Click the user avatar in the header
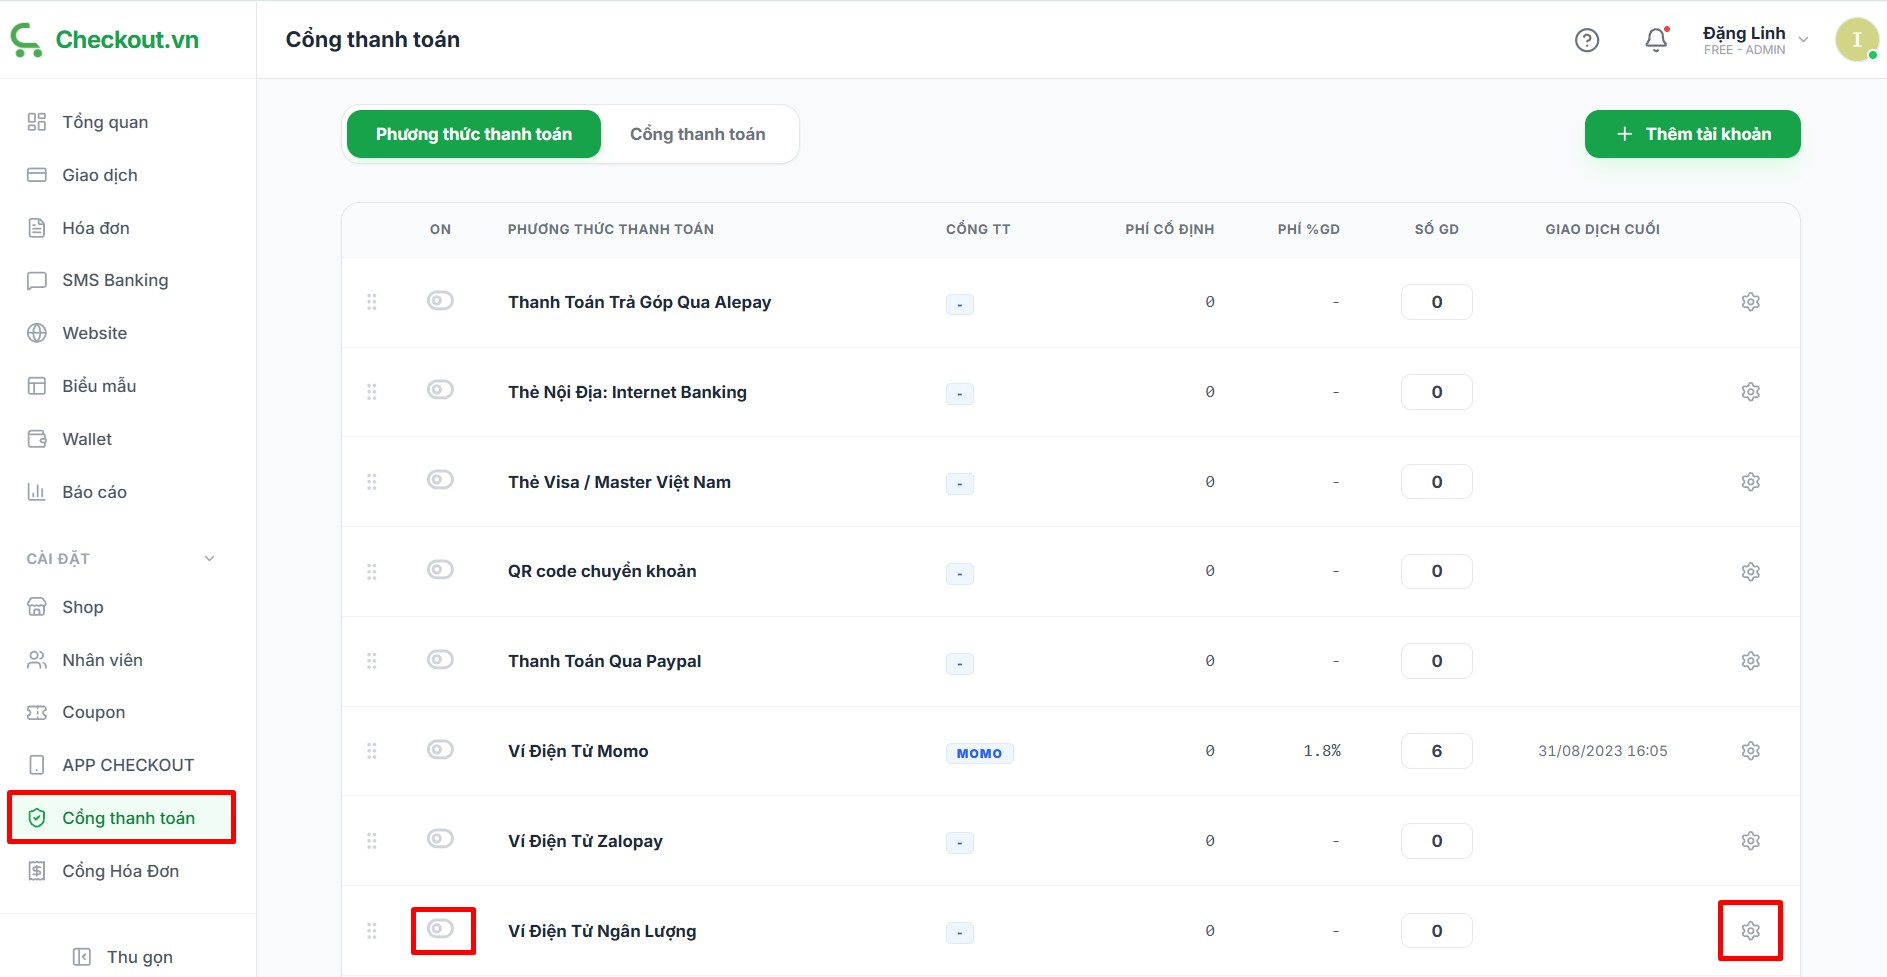The height and width of the screenshot is (977, 1887). [1856, 40]
